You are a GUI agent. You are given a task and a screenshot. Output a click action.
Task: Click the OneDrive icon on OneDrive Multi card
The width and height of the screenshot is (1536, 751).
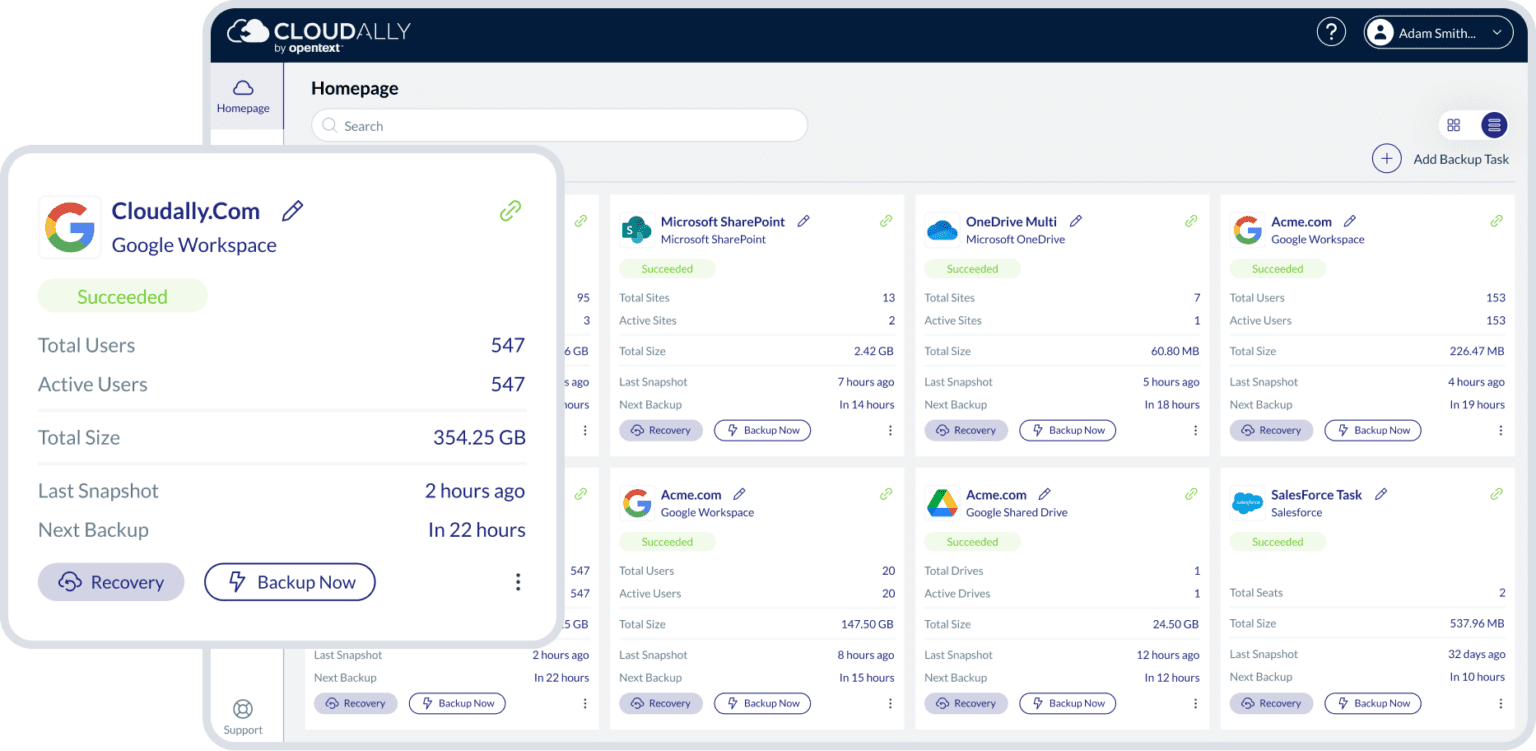(942, 230)
